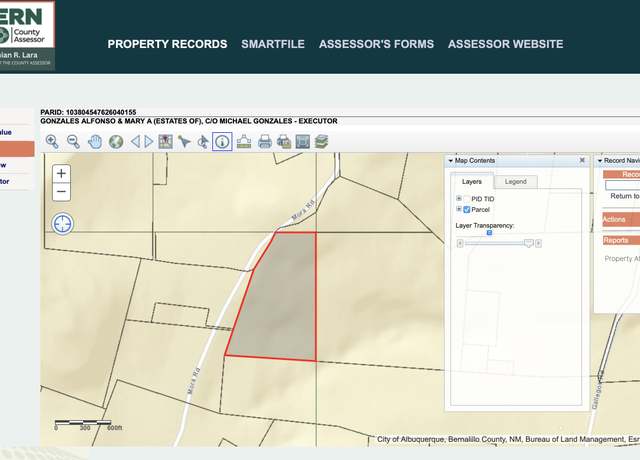Activate the Identify info tool
Image resolution: width=640 pixels, height=460 pixels.
(x=222, y=142)
